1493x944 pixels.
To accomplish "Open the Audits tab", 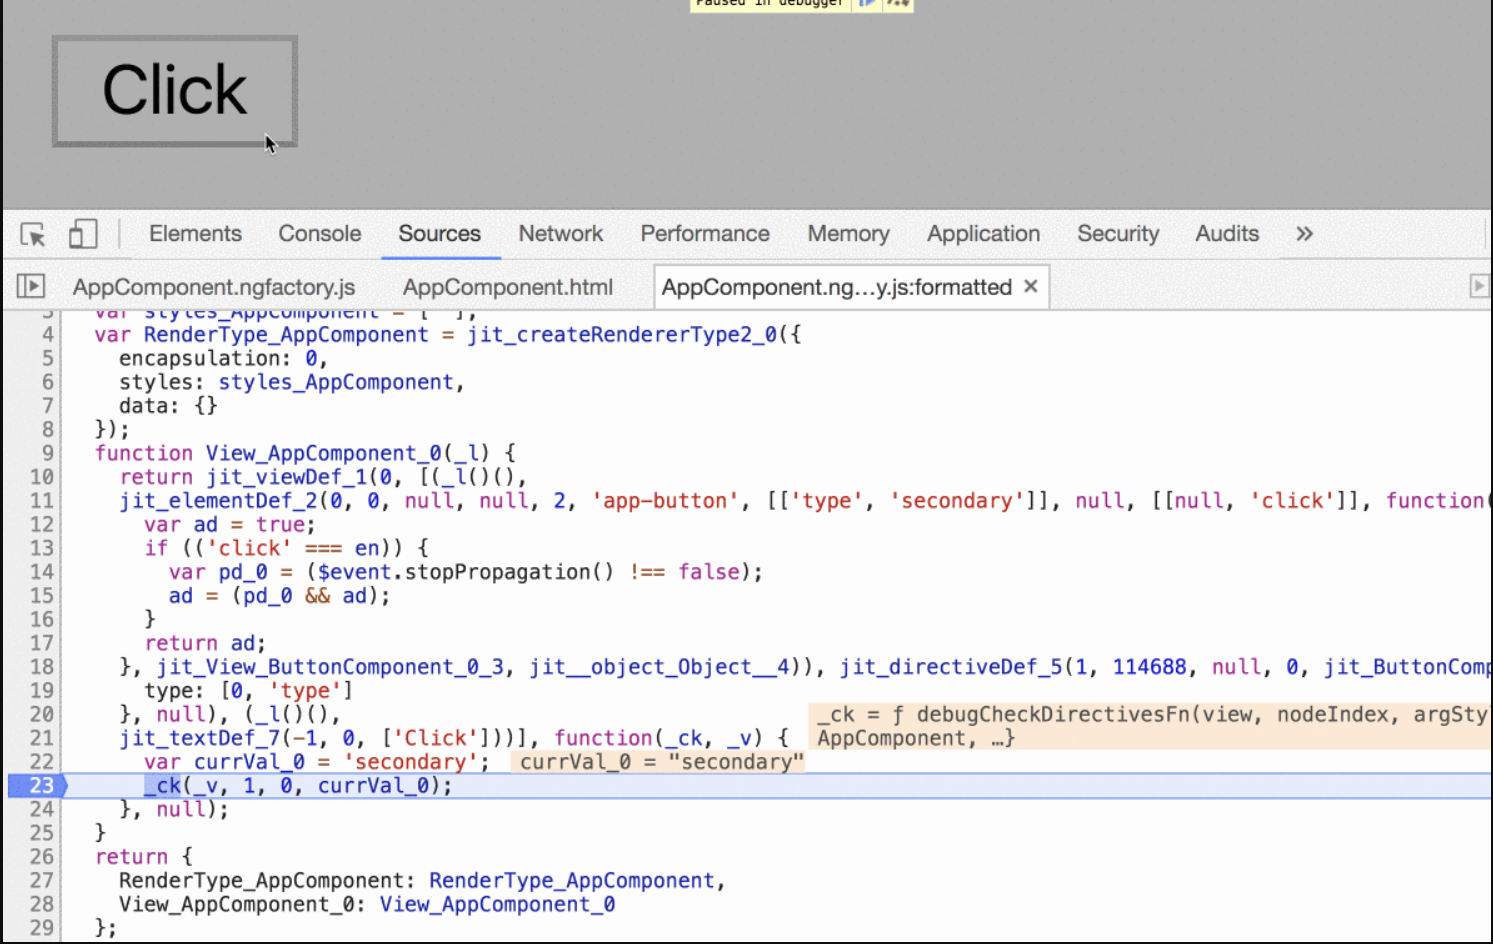I will click(1226, 234).
